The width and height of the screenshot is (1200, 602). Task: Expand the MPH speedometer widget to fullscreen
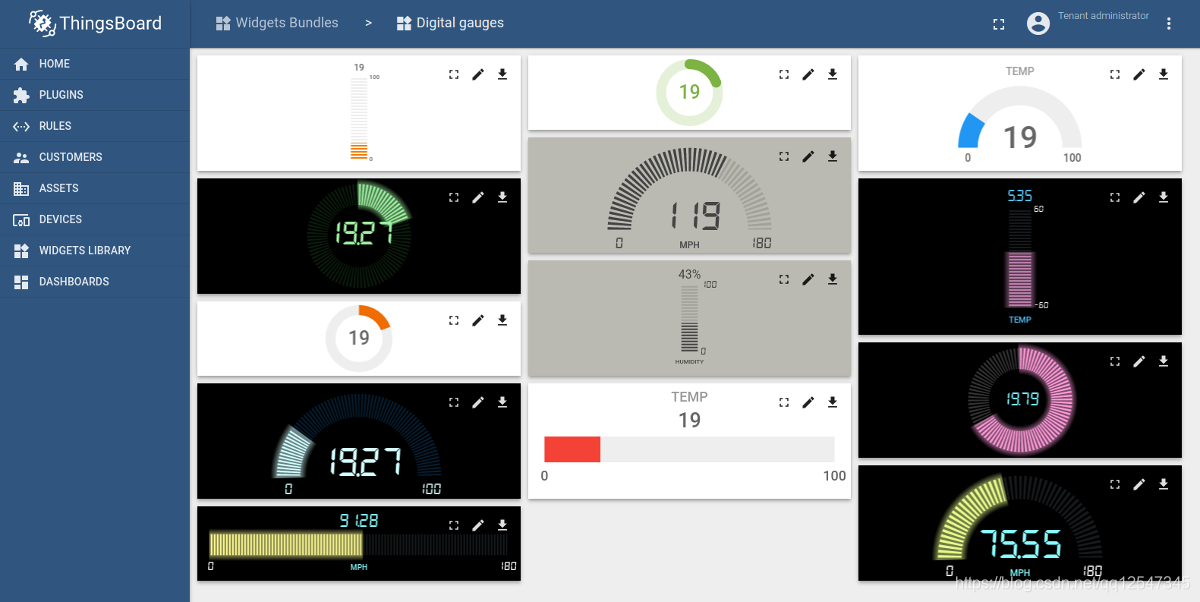click(x=784, y=156)
